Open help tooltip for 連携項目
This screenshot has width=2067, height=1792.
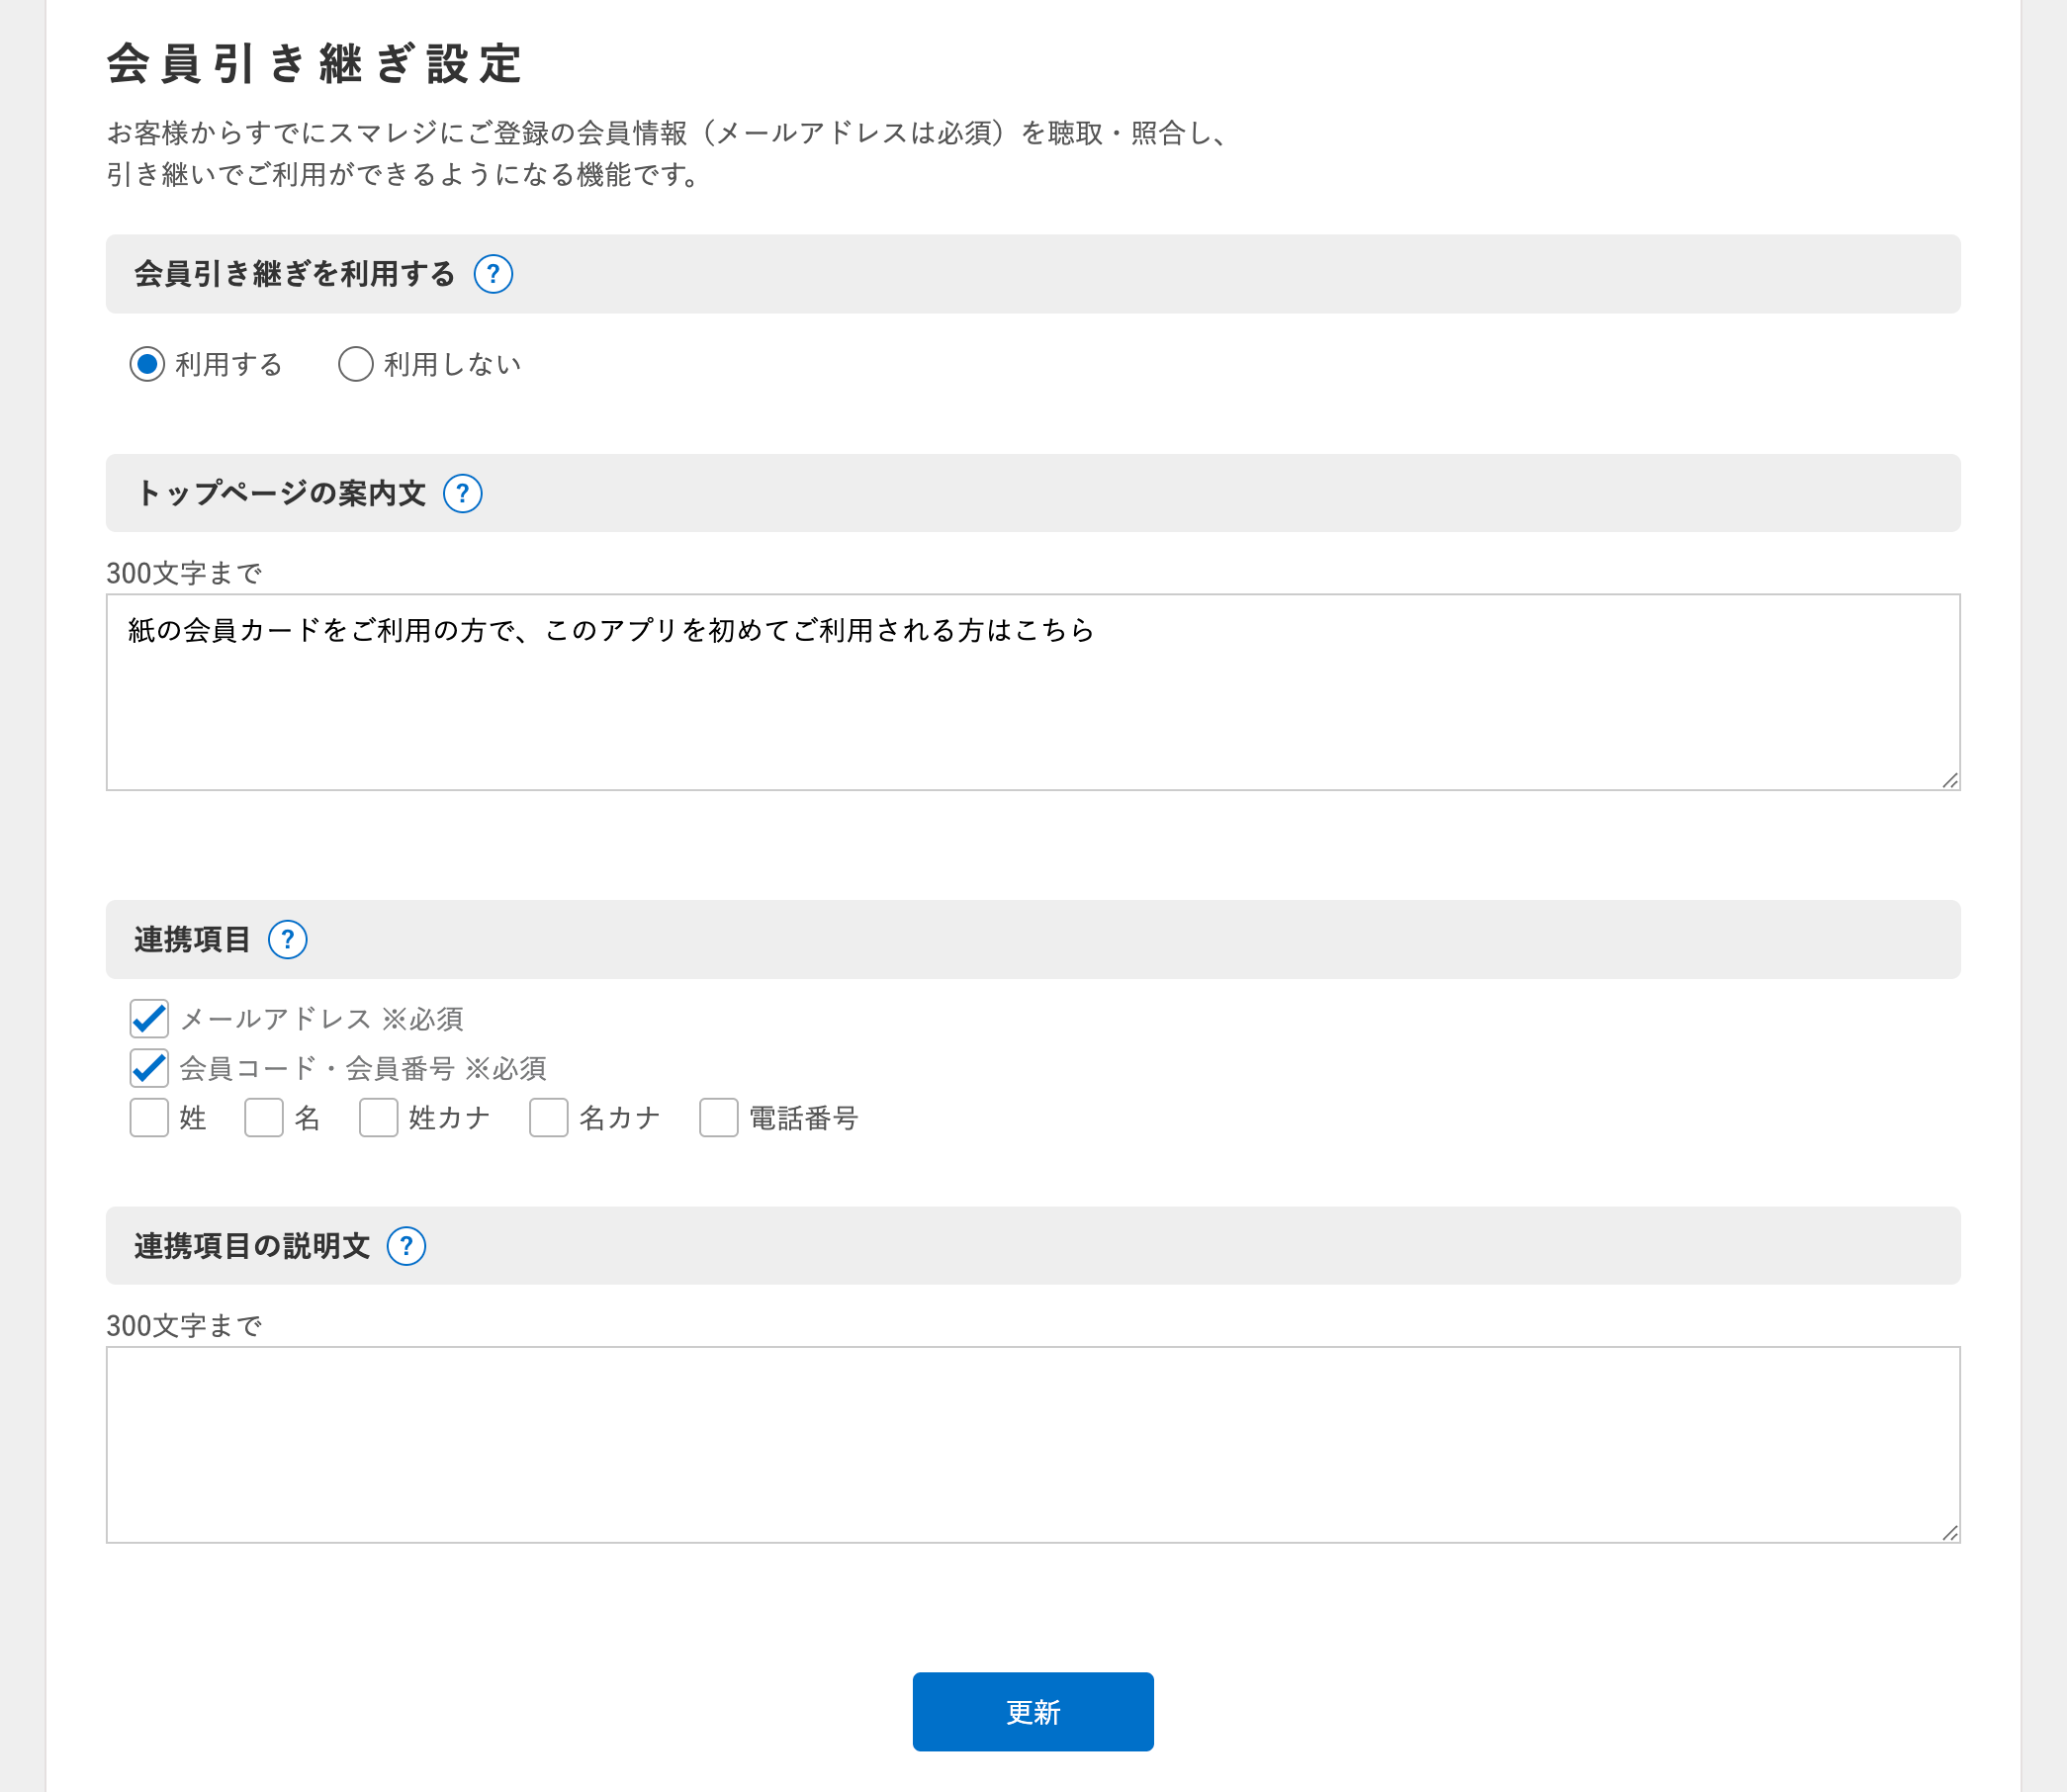pos(287,939)
